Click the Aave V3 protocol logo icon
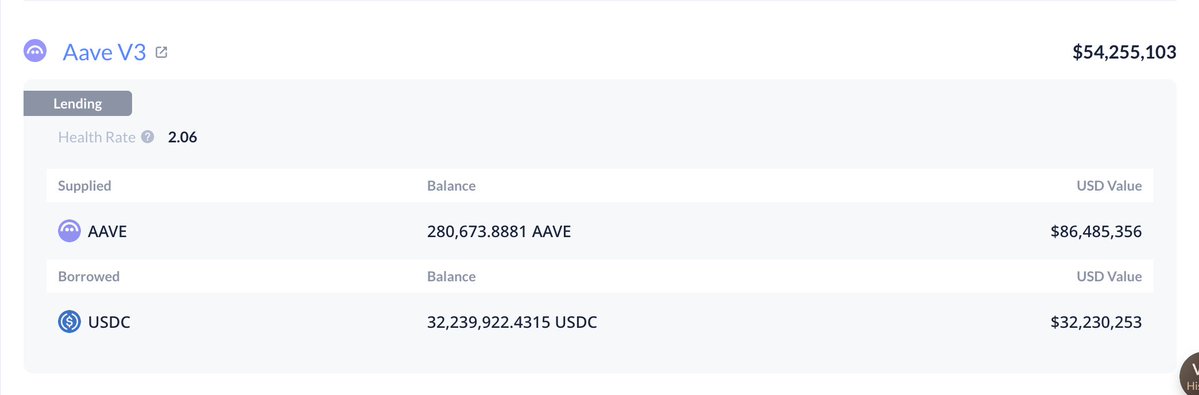The image size is (1199, 395). tap(35, 51)
